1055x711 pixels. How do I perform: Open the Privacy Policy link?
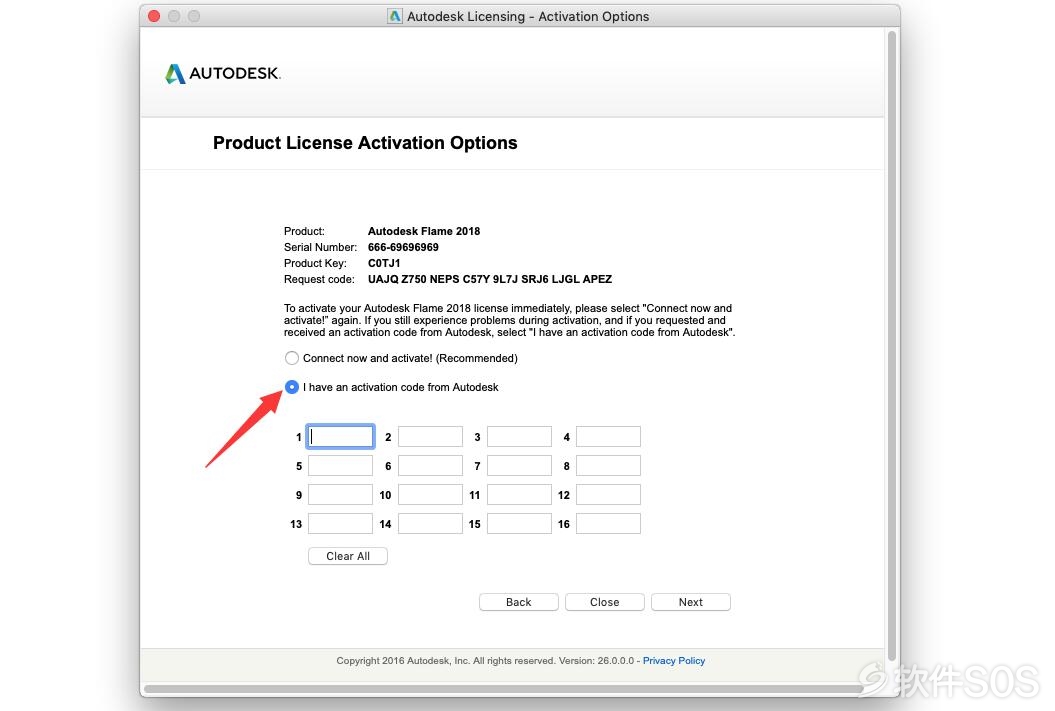point(674,661)
